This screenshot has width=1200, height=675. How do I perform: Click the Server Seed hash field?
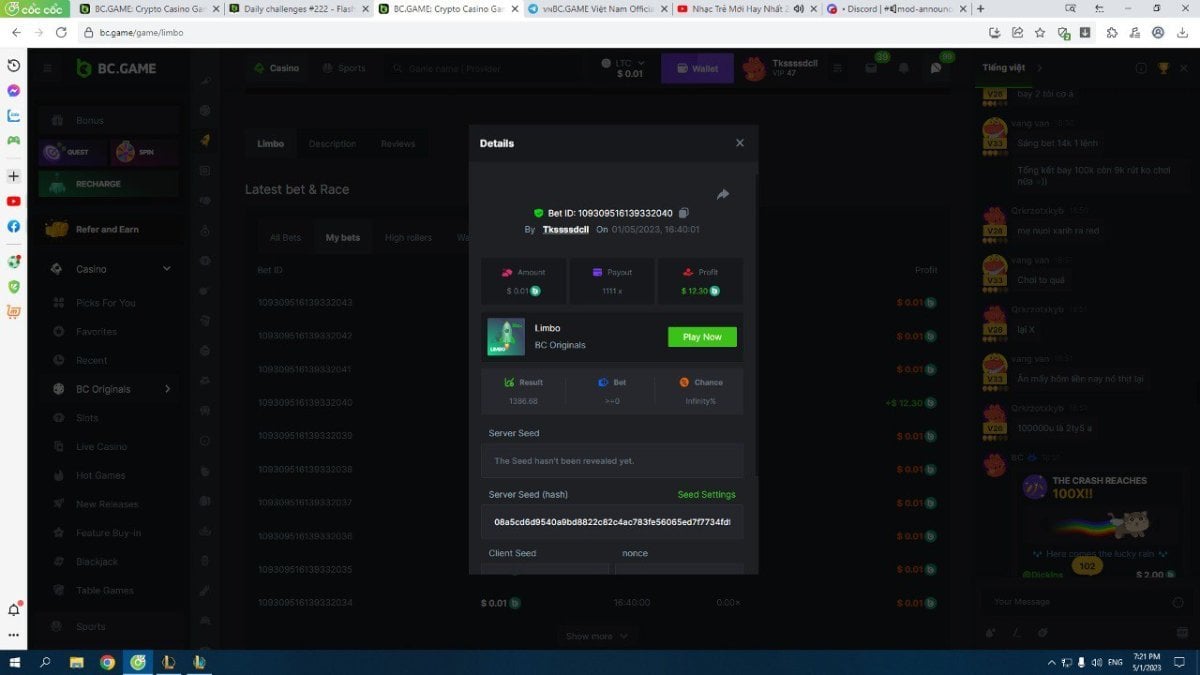pyautogui.click(x=611, y=522)
